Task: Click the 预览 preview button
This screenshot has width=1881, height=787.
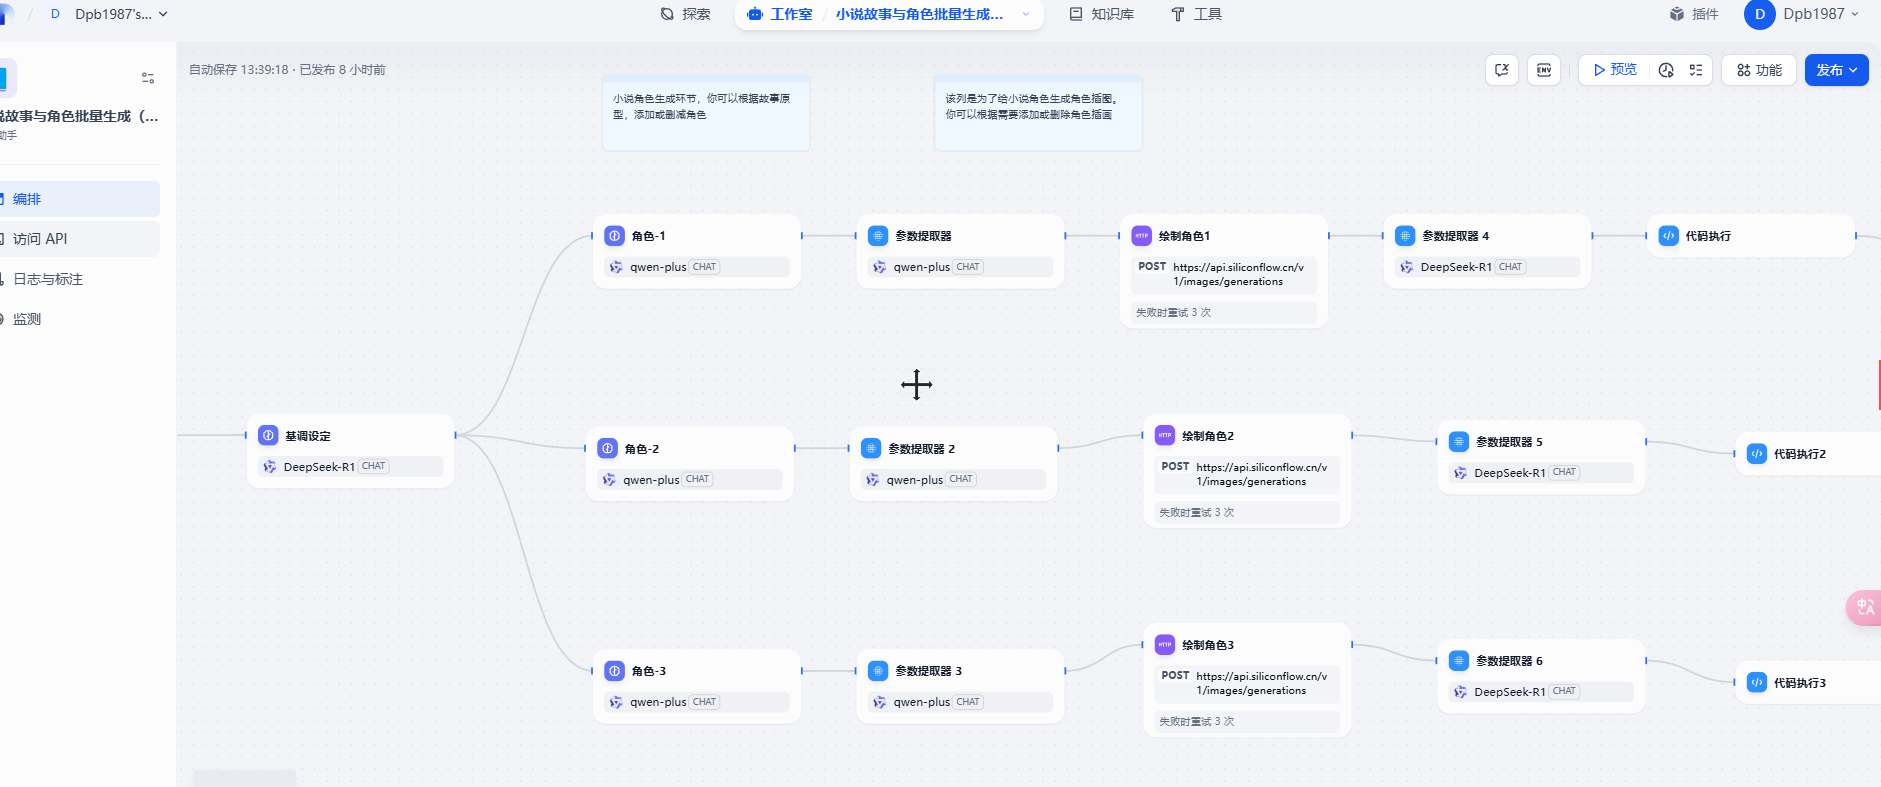Action: pos(1615,70)
